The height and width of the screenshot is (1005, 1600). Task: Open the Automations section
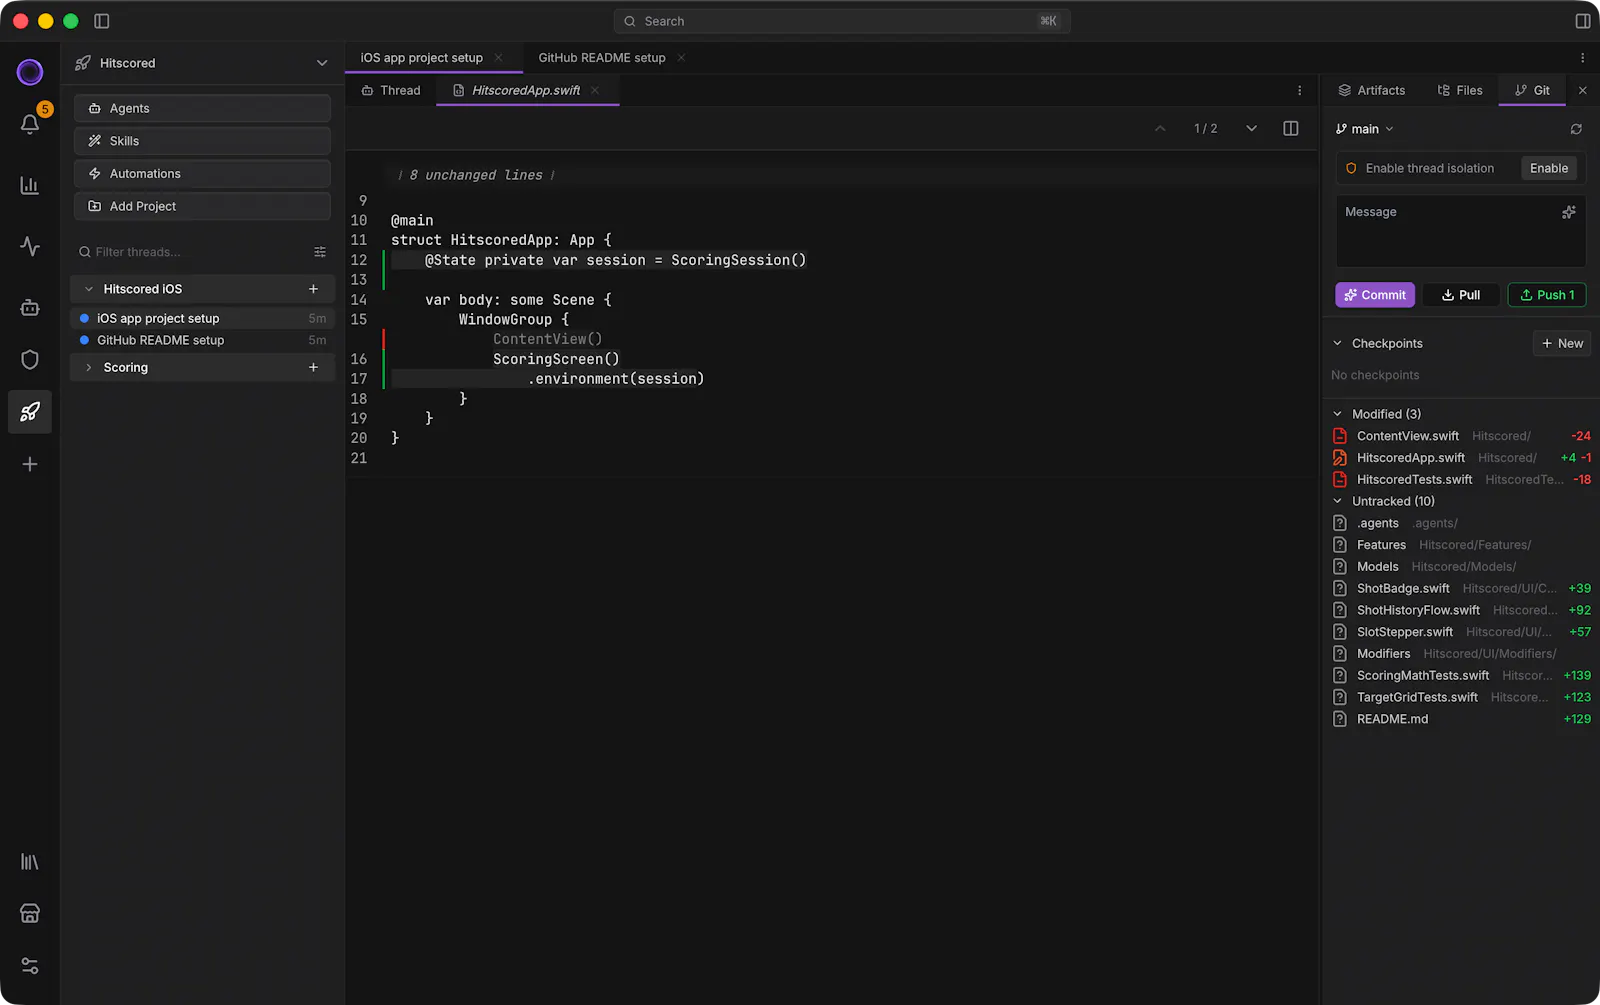[202, 174]
